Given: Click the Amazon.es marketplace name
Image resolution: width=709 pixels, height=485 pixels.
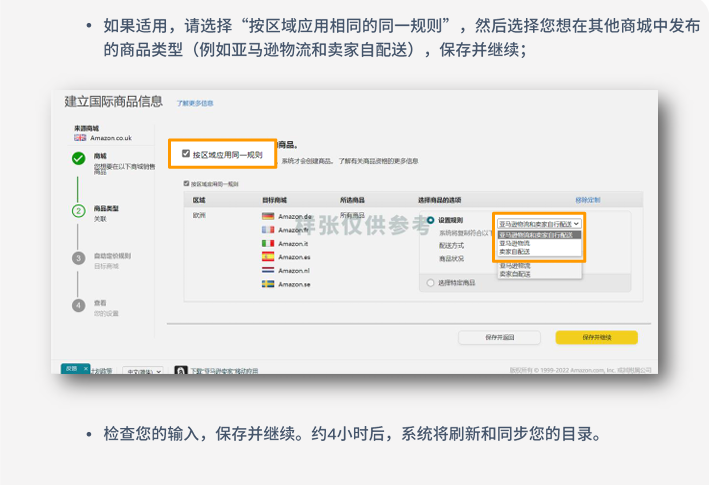Looking at the screenshot, I should (x=294, y=257).
